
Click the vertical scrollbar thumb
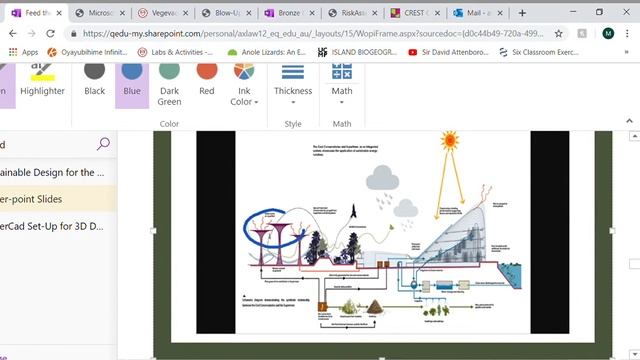tap(634, 264)
